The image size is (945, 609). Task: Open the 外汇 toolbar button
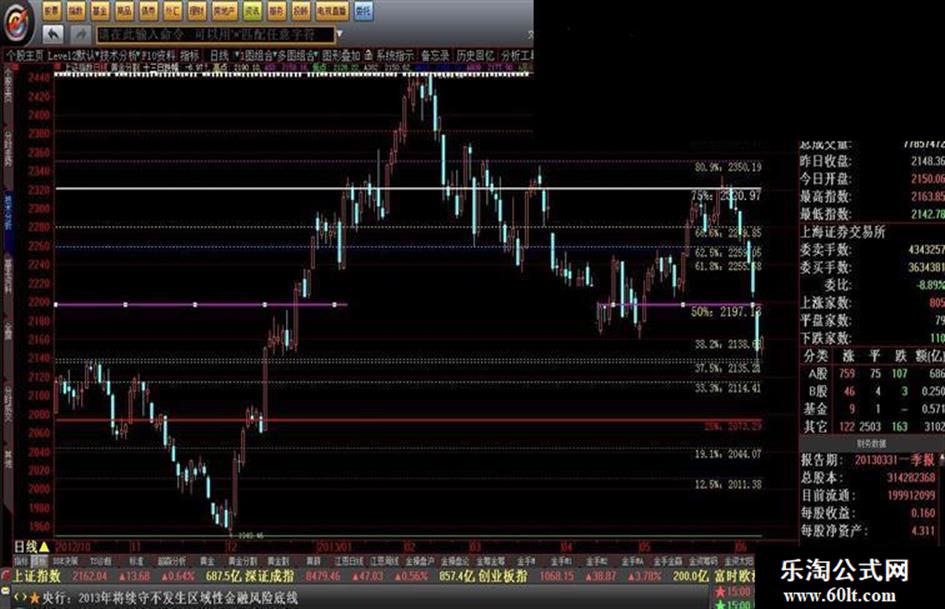tap(172, 10)
